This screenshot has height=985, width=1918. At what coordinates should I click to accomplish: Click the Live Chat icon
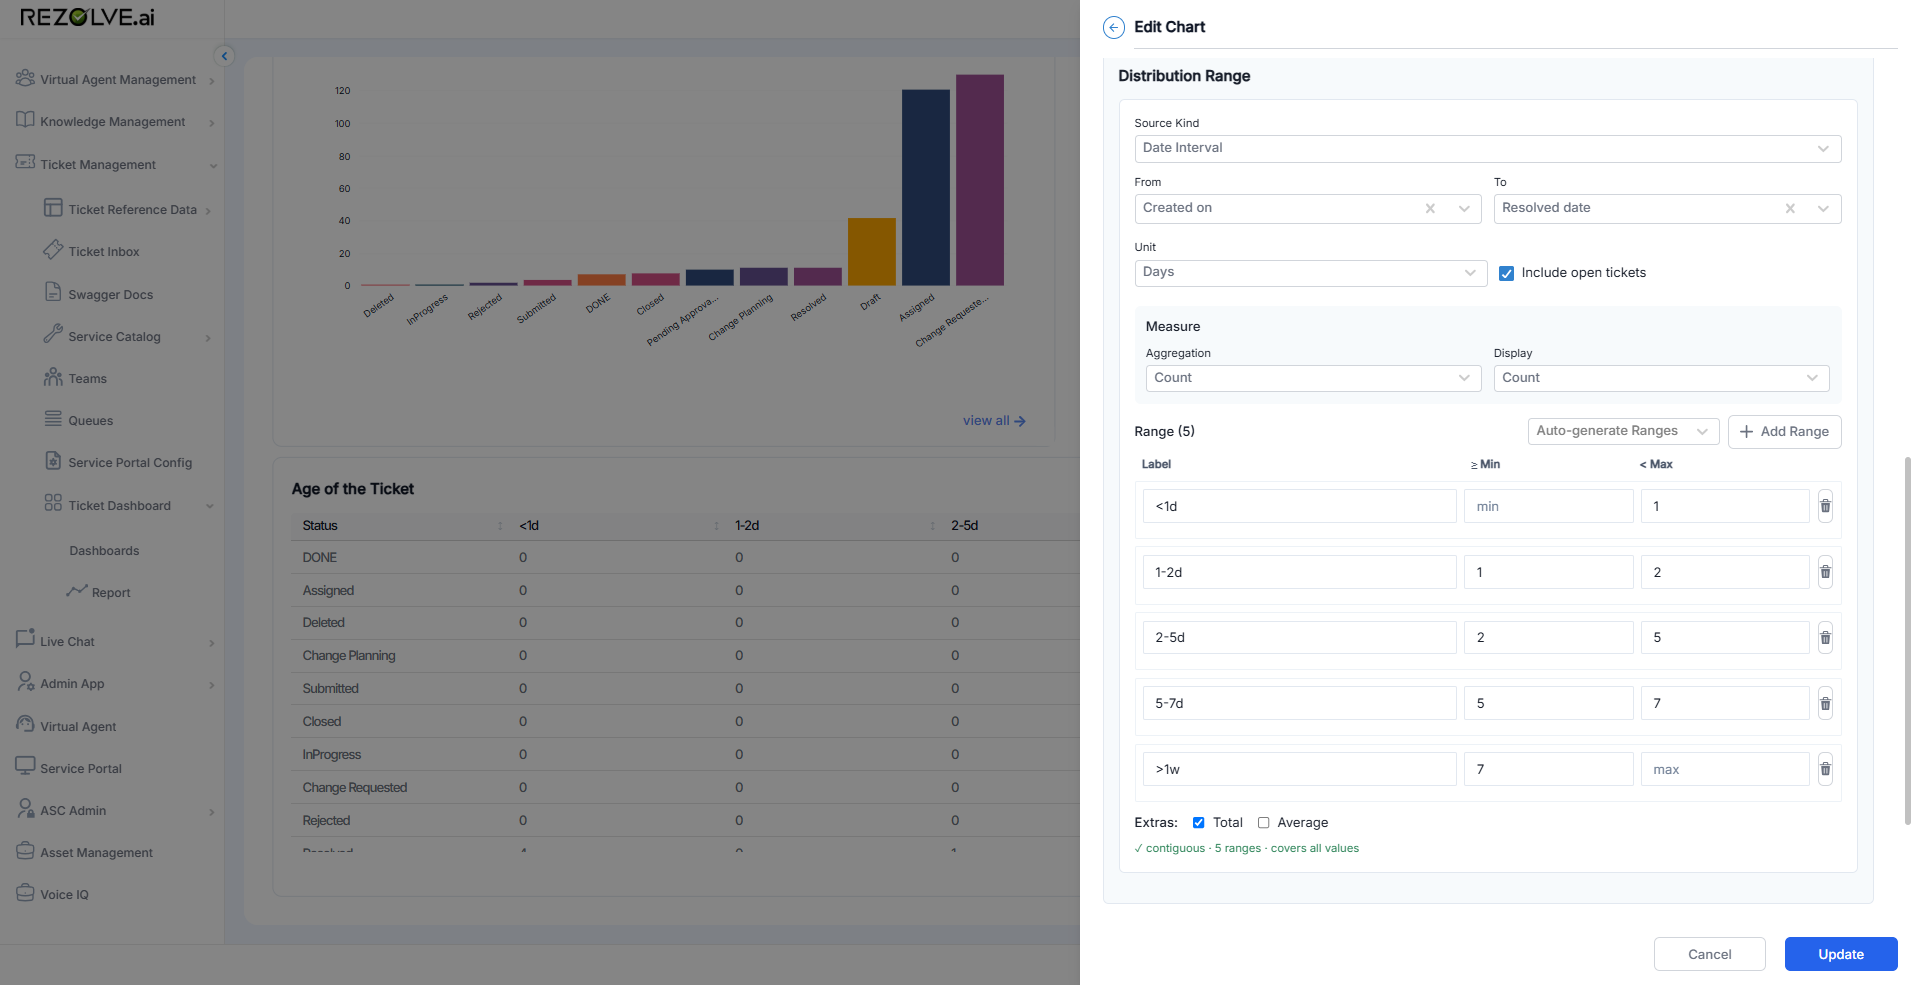point(25,639)
